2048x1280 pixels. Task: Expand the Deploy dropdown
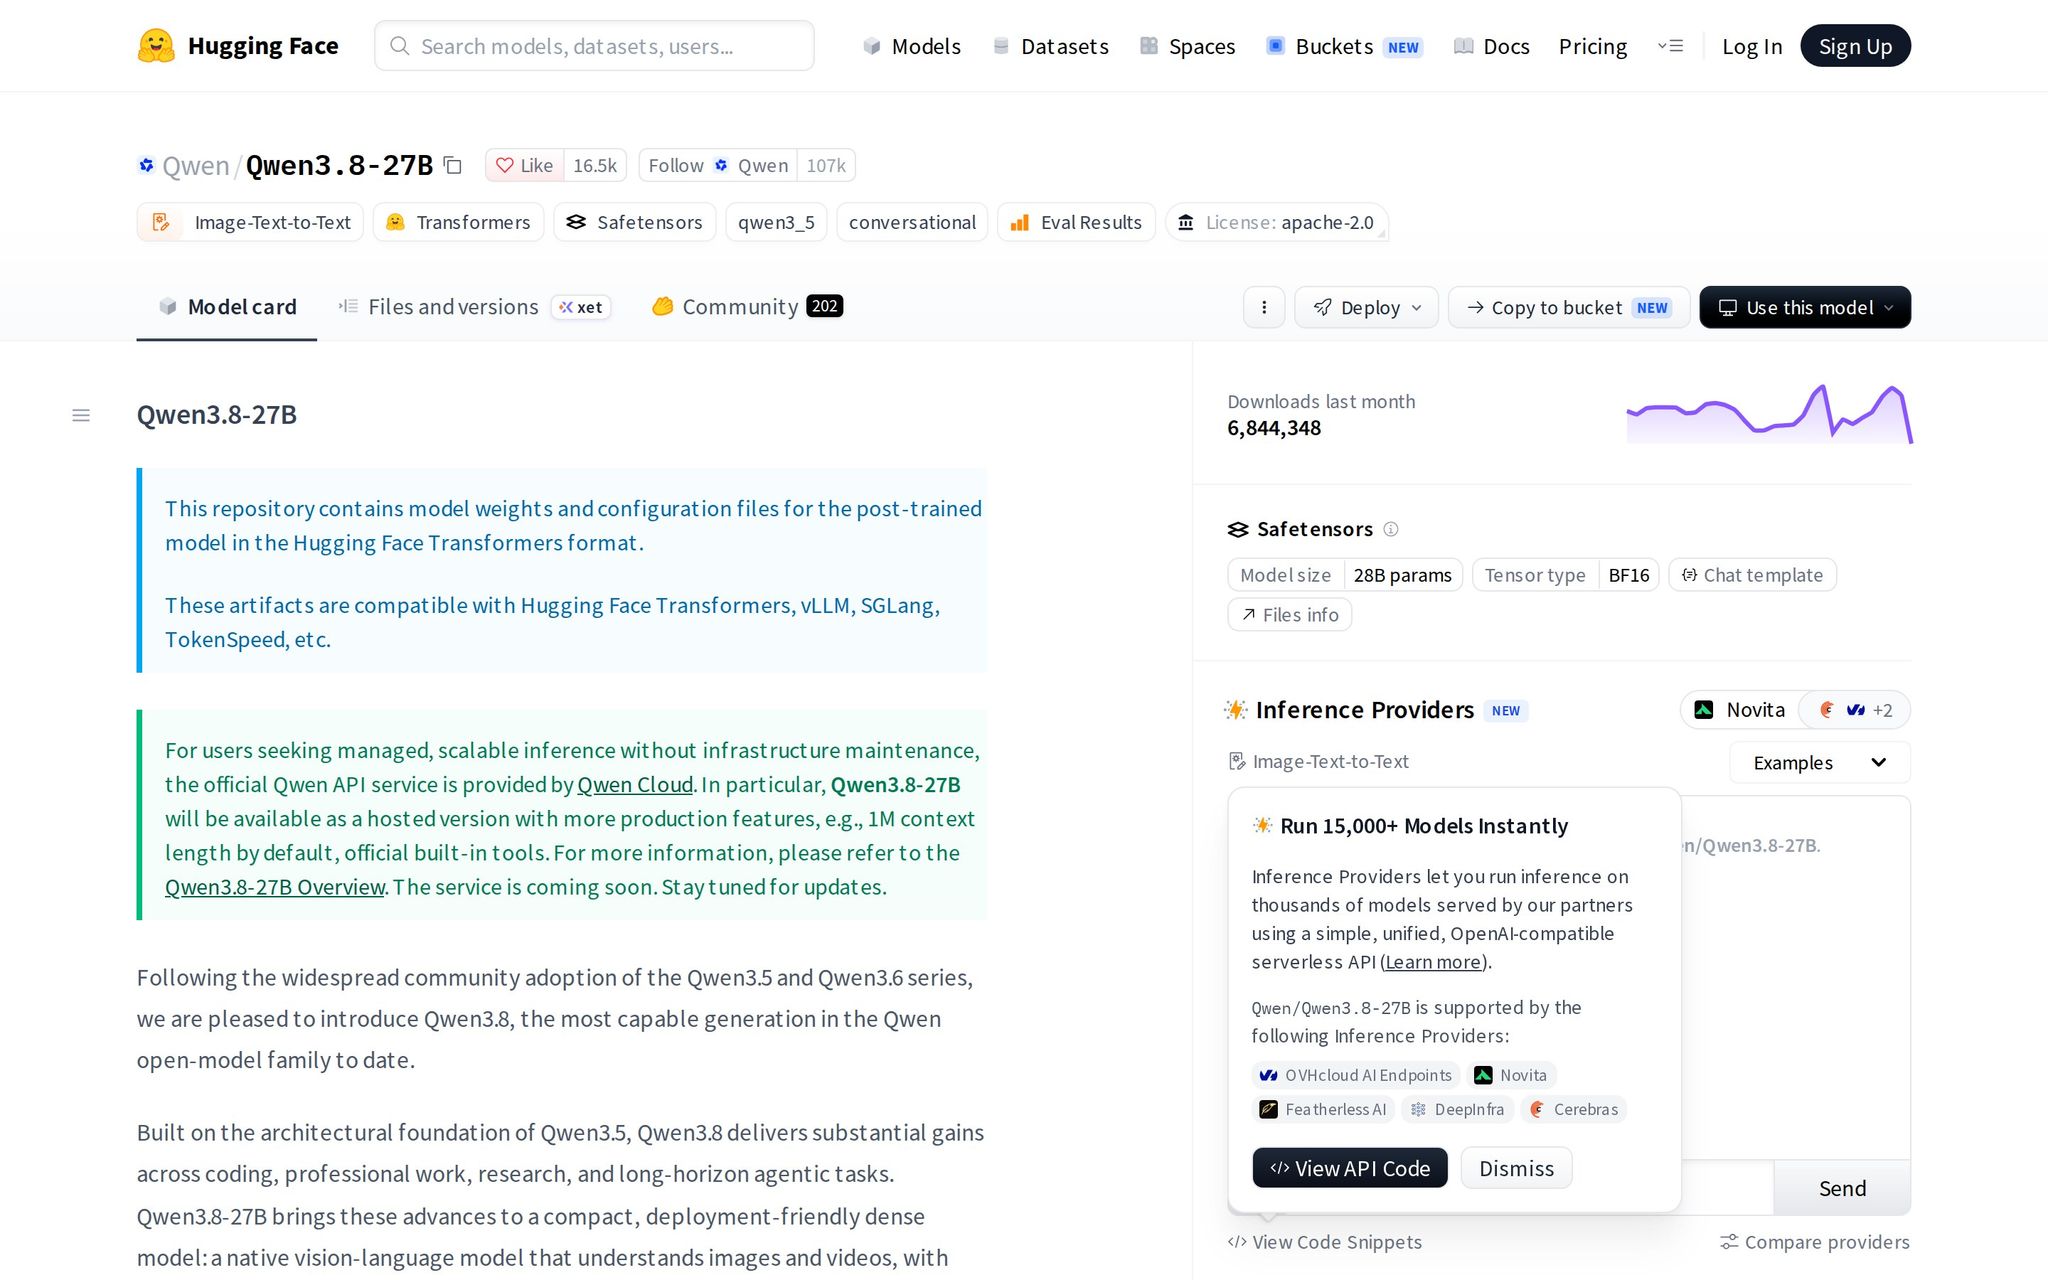tap(1366, 307)
